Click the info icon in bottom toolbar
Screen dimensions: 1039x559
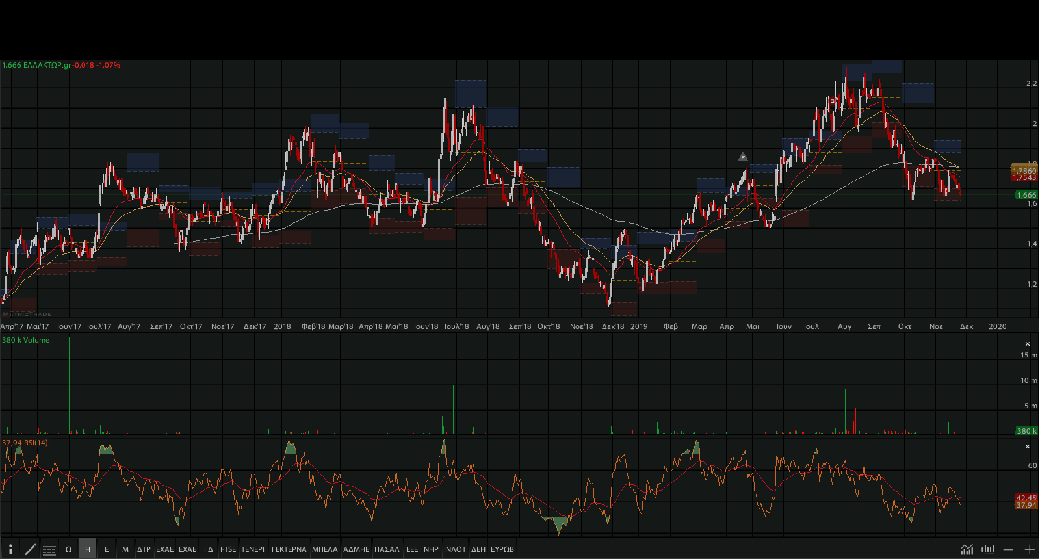(x=10, y=549)
